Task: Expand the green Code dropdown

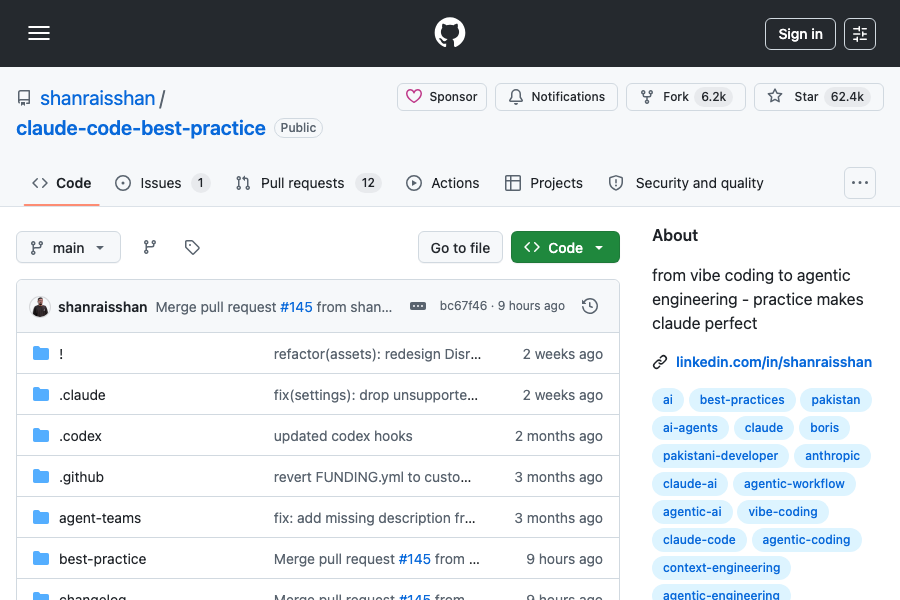Action: tap(565, 247)
